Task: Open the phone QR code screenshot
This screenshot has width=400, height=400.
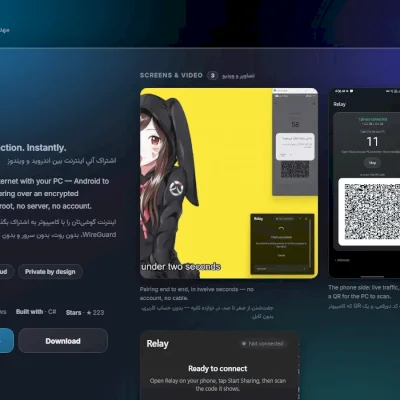Action: pos(364,183)
